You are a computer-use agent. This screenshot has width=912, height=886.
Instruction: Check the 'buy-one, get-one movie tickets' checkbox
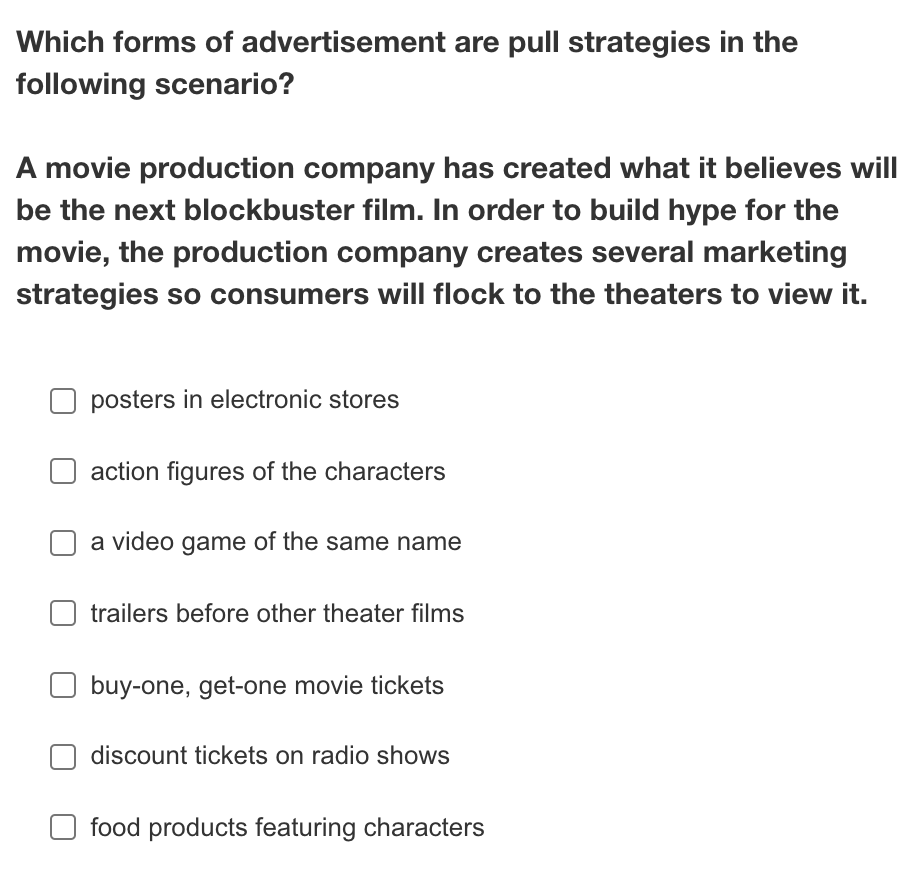63,685
